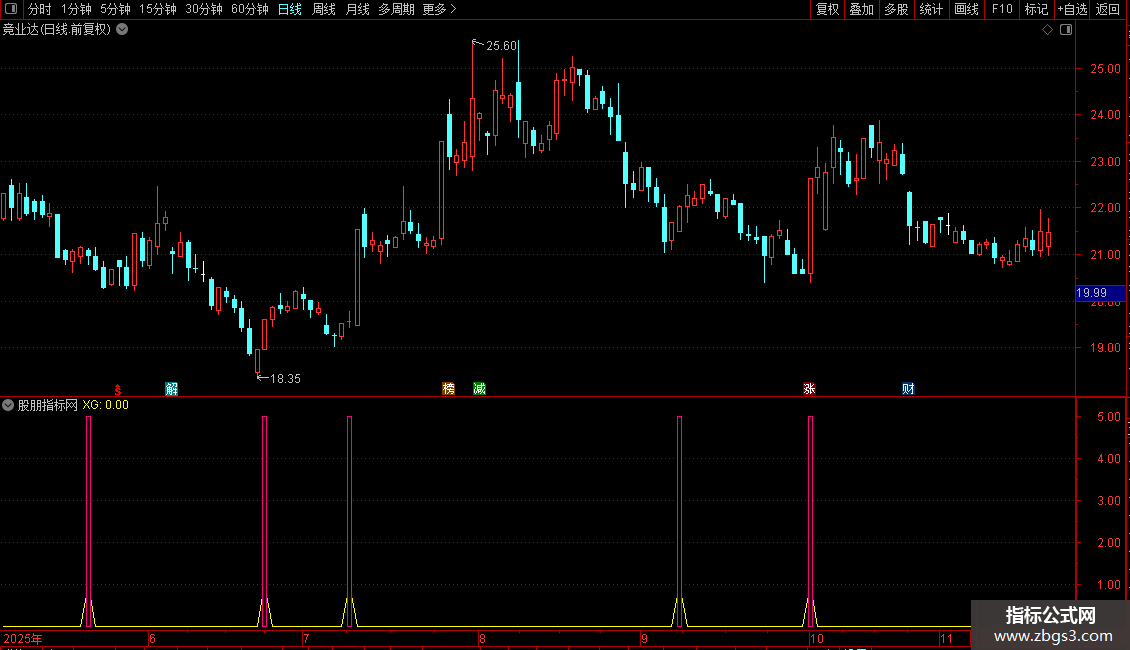
Task: Click month 9 on the time axis
Action: tap(644, 638)
